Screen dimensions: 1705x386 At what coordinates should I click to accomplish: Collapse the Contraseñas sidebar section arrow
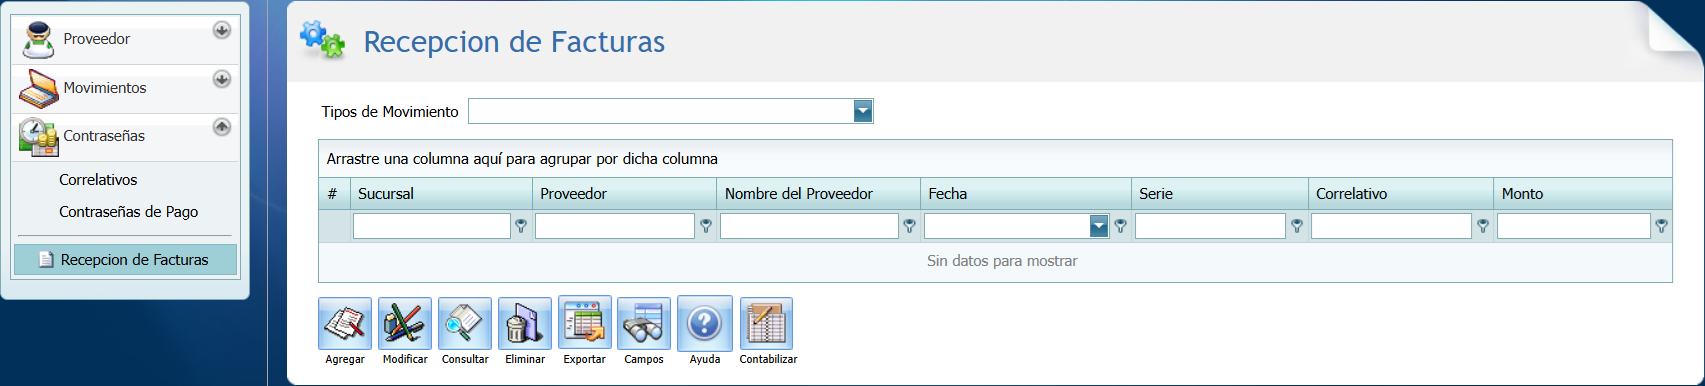(222, 127)
